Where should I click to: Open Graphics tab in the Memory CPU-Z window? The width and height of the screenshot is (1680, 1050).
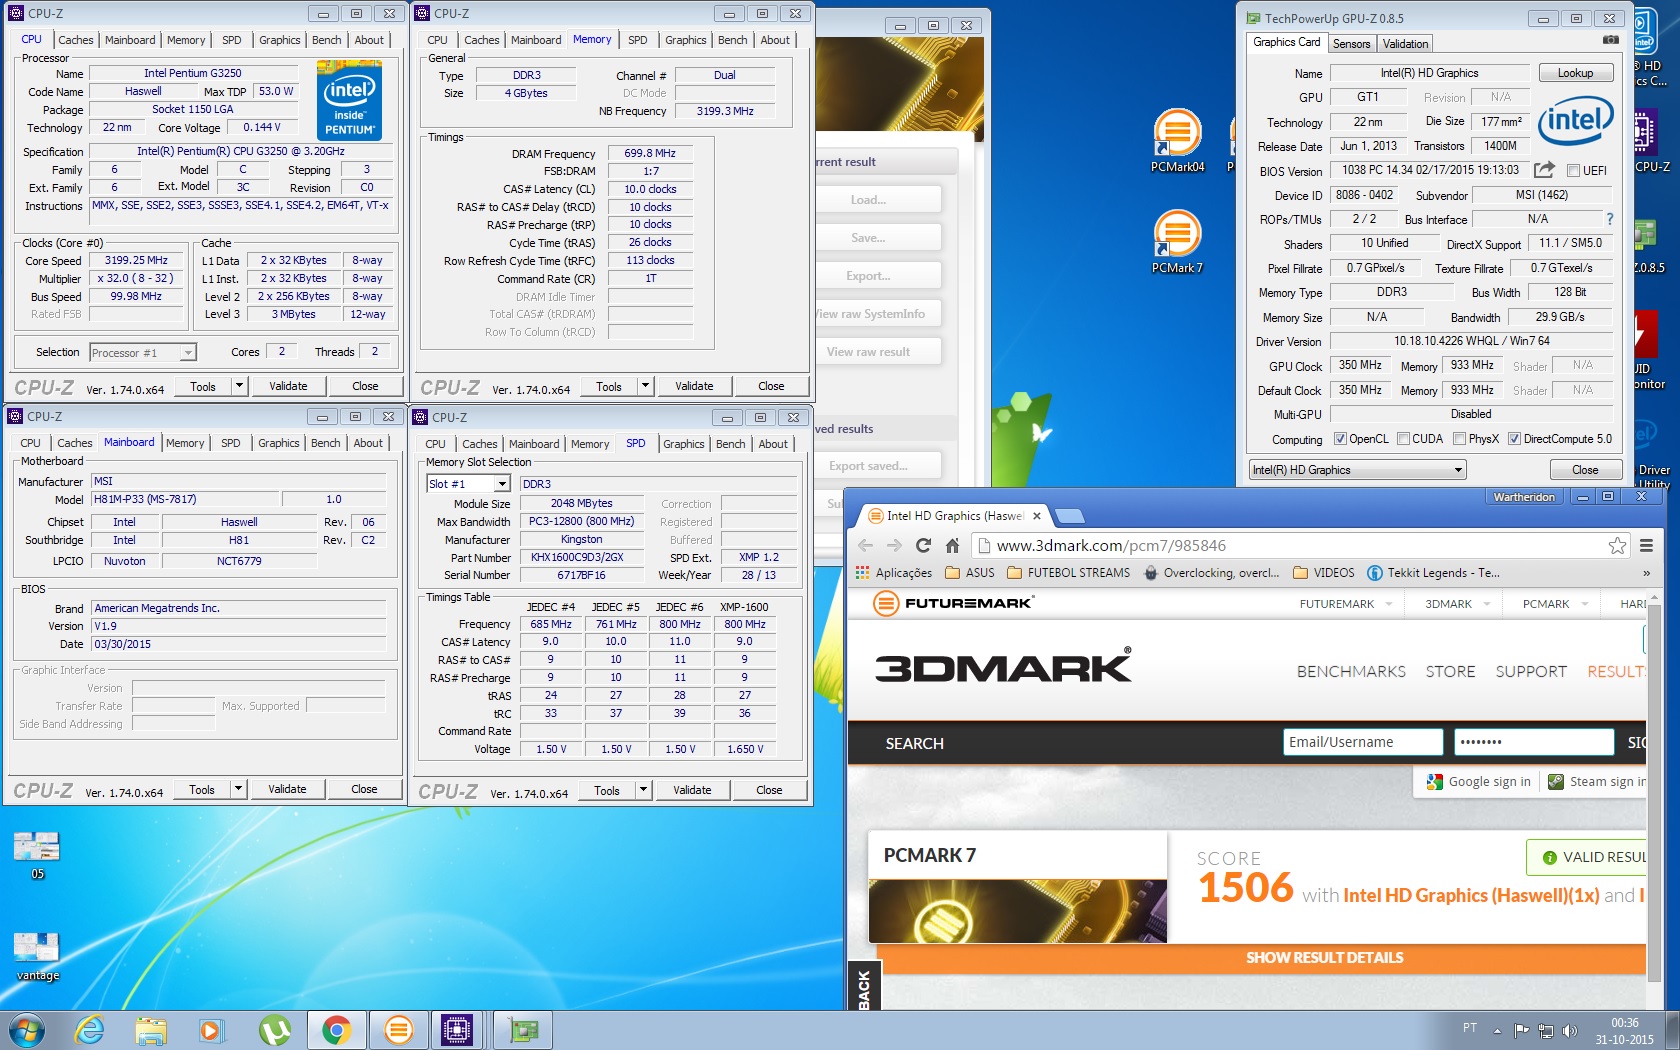(685, 40)
